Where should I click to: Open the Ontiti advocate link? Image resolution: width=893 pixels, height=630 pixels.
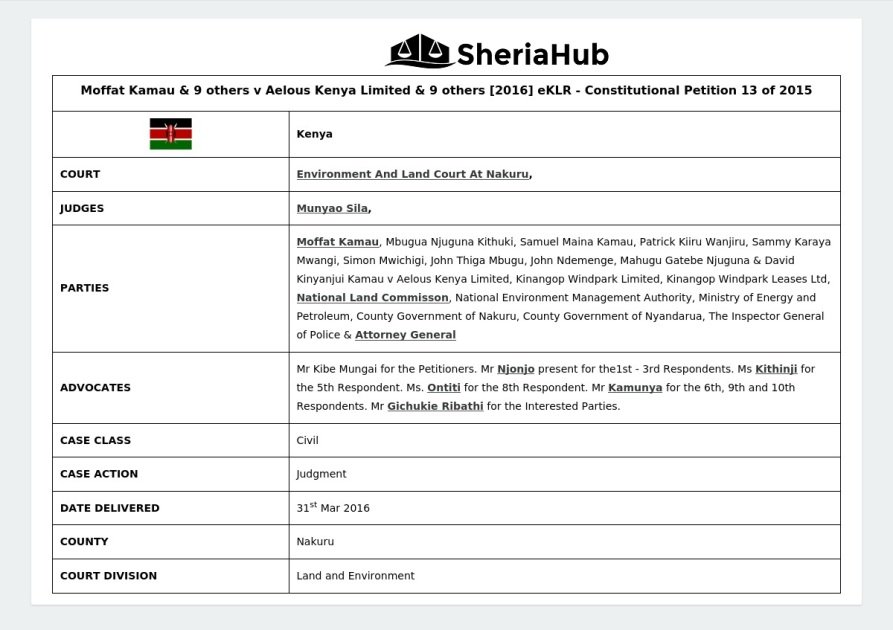pyautogui.click(x=444, y=387)
